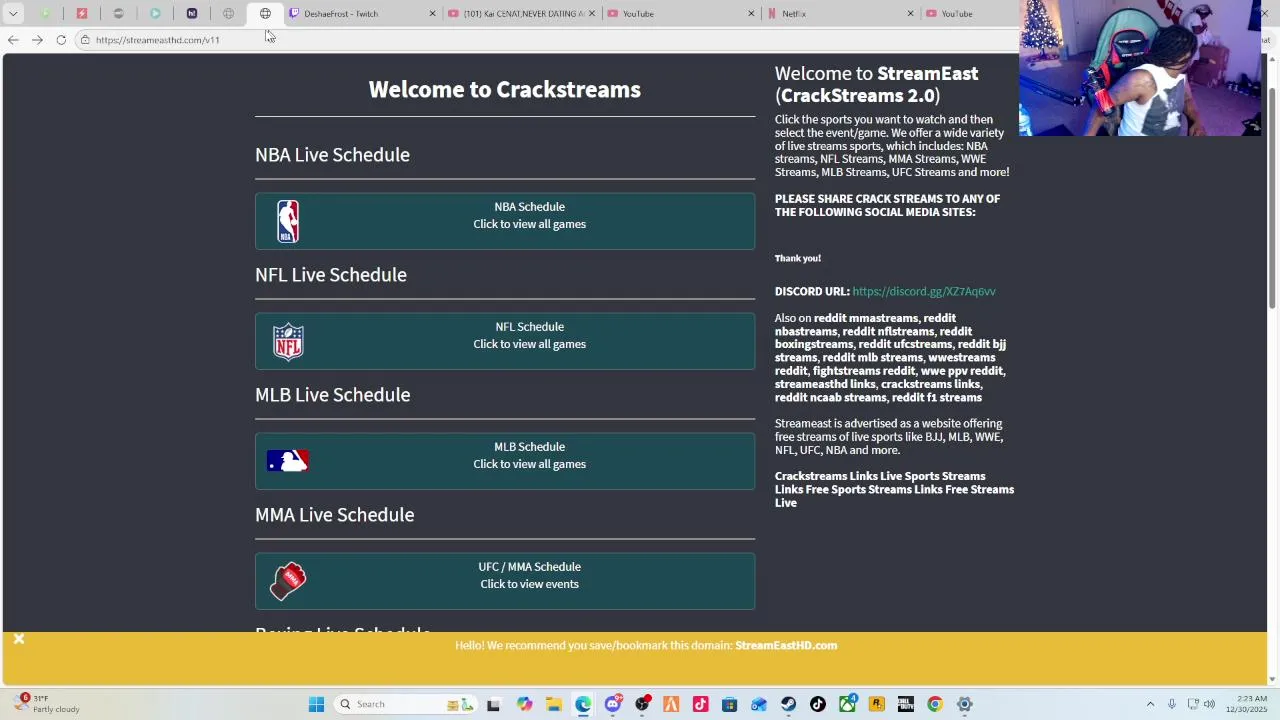Close the DeshaeFrost Twitch tab

432,14
